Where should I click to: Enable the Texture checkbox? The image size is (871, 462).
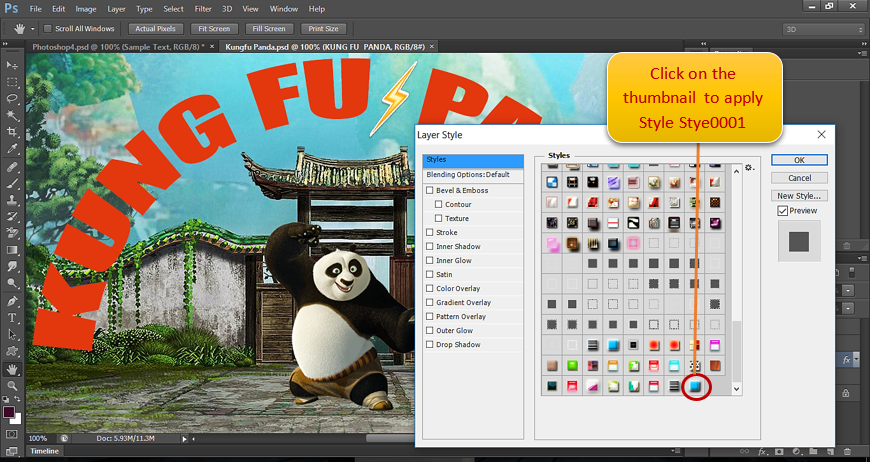[x=438, y=218]
